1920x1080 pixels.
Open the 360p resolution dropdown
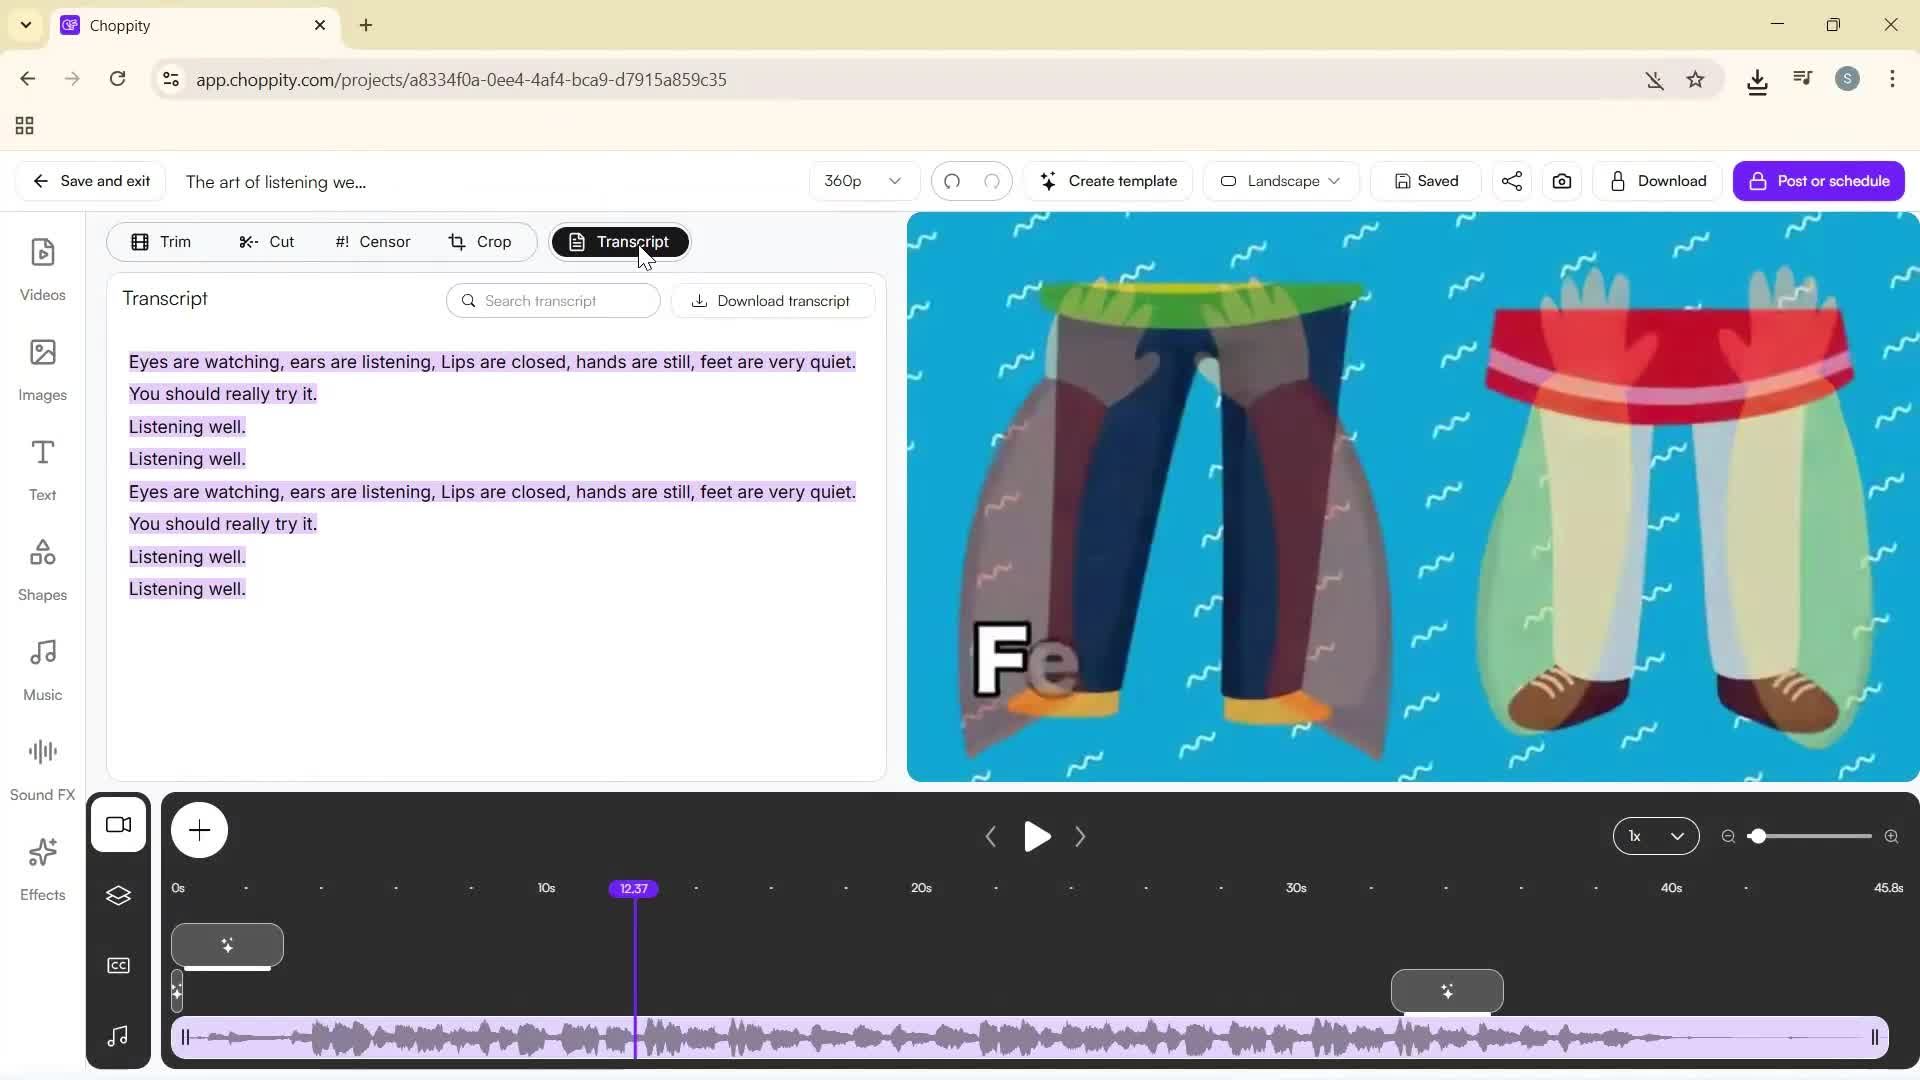(x=862, y=181)
